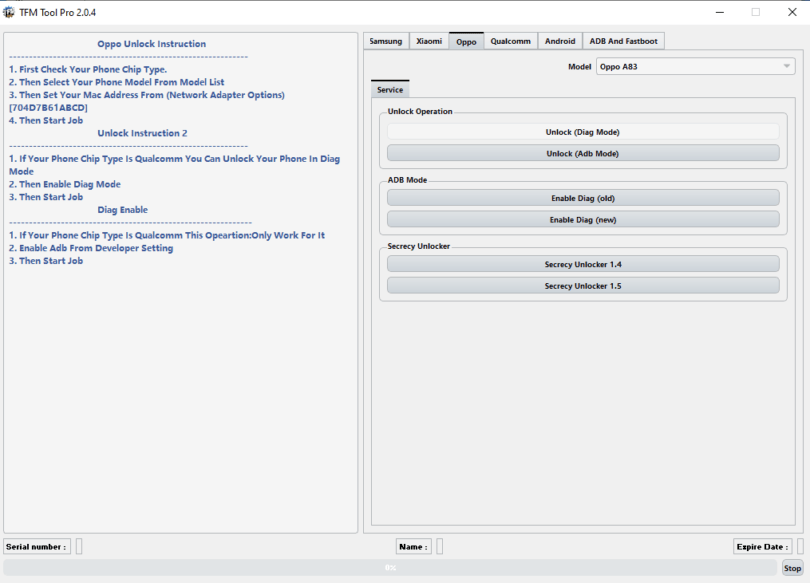Screen dimensions: 810x583
Task: Switch to the Samsung tab
Action: pos(386,41)
